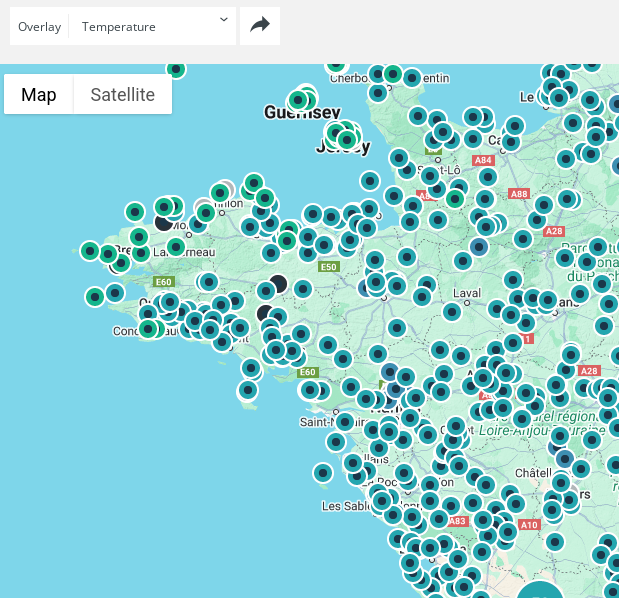This screenshot has height=598, width=619.
Task: Select the teal marker right of the A10 shield
Action: pyautogui.click(x=555, y=542)
